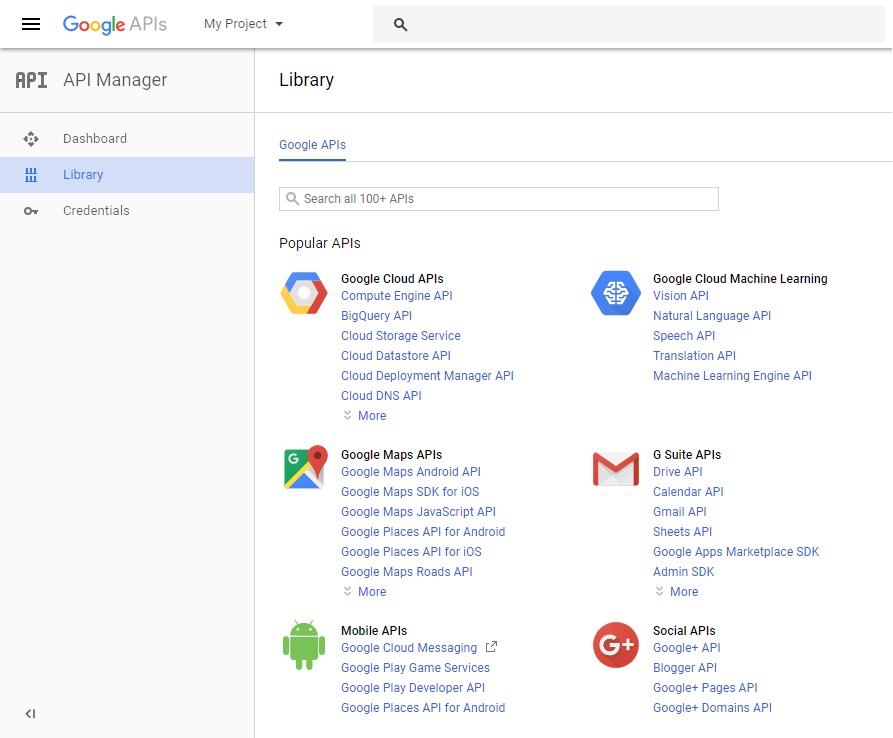Screen dimensions: 893x738
Task: Open the Compute Engine API link
Action: (x=396, y=296)
